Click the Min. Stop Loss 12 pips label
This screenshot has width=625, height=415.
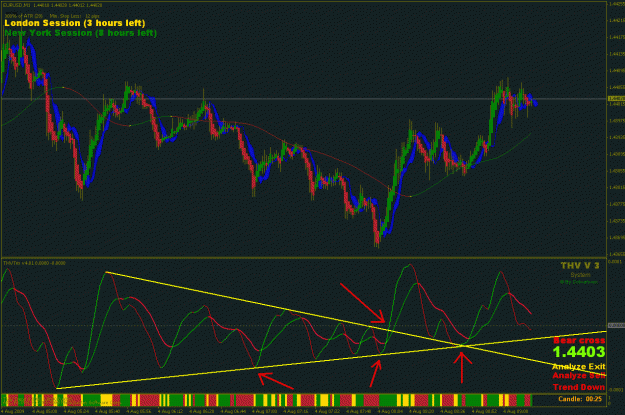click(x=75, y=16)
